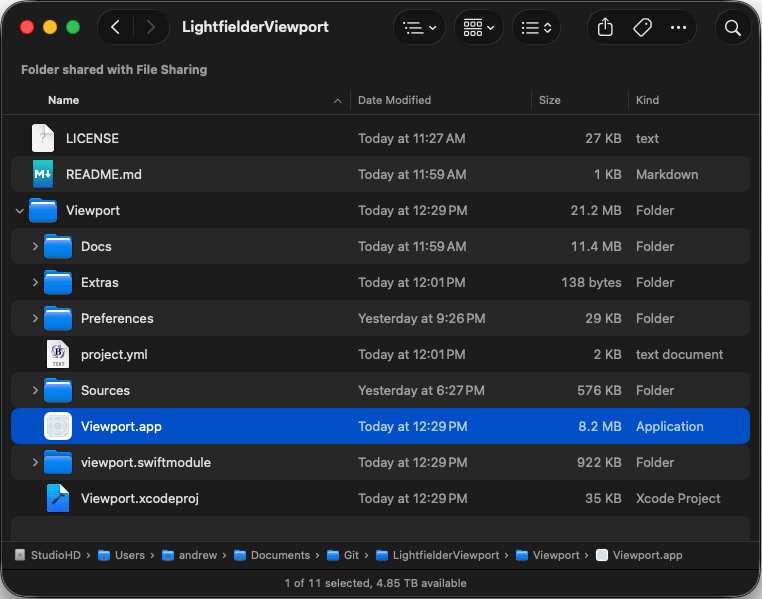Jump to Users in path bar
Viewport: 762px width, 599px height.
tap(121, 555)
